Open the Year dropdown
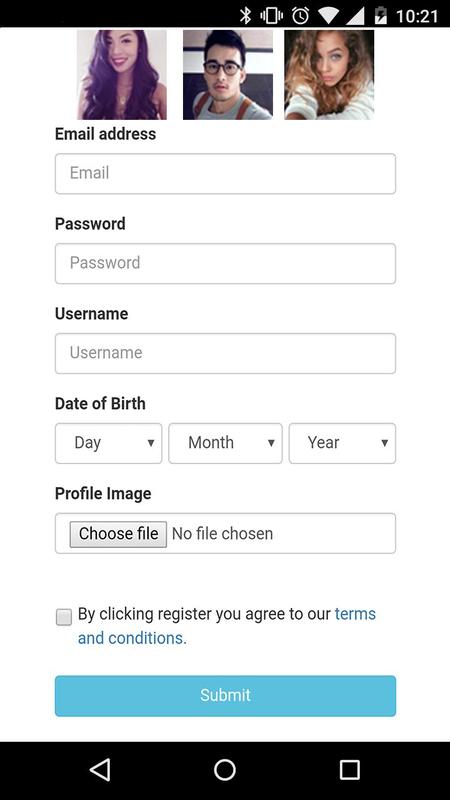Screen dimensions: 450x800 click(x=342, y=443)
